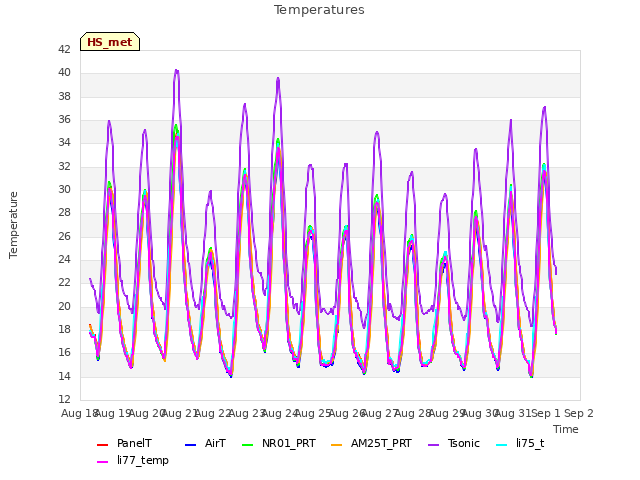Image resolution: width=640 pixels, height=480 pixels.
Task: Click the Aug 31 x-axis tick label
Action: click(513, 413)
